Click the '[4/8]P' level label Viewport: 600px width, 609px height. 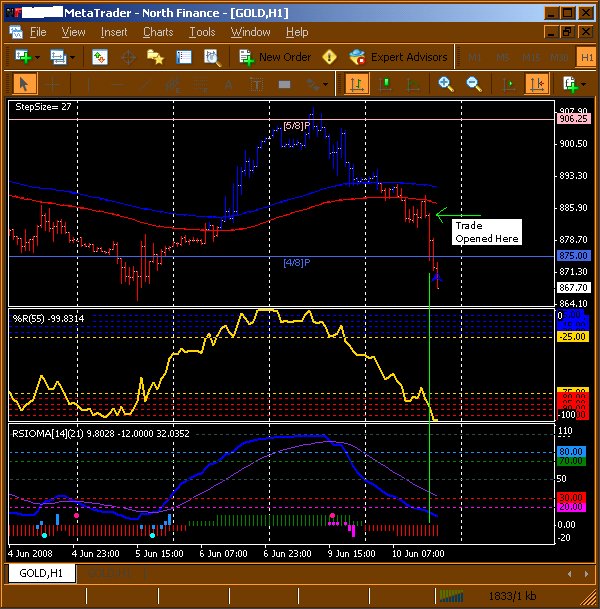297,263
